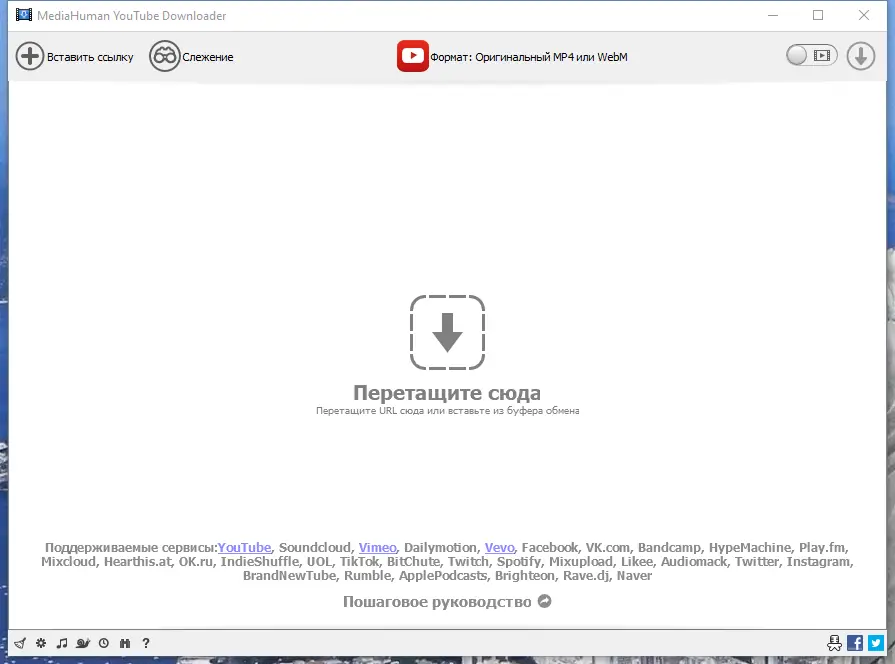
Task: Click the support character icon beside Facebook icon
Action: tap(834, 643)
